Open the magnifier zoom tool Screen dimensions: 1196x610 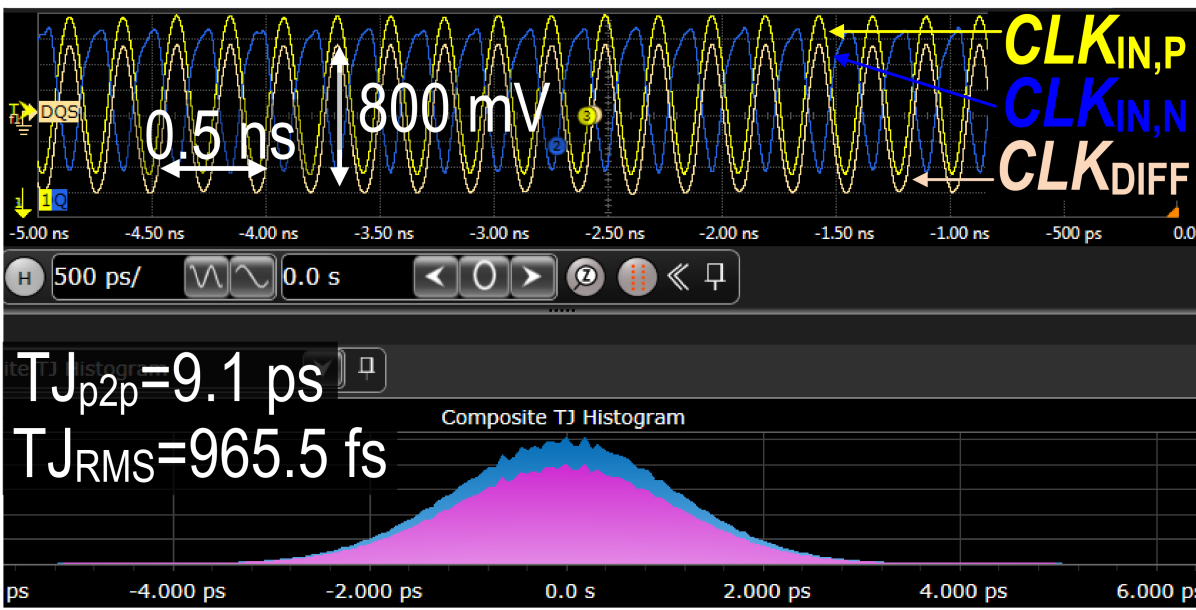(585, 277)
